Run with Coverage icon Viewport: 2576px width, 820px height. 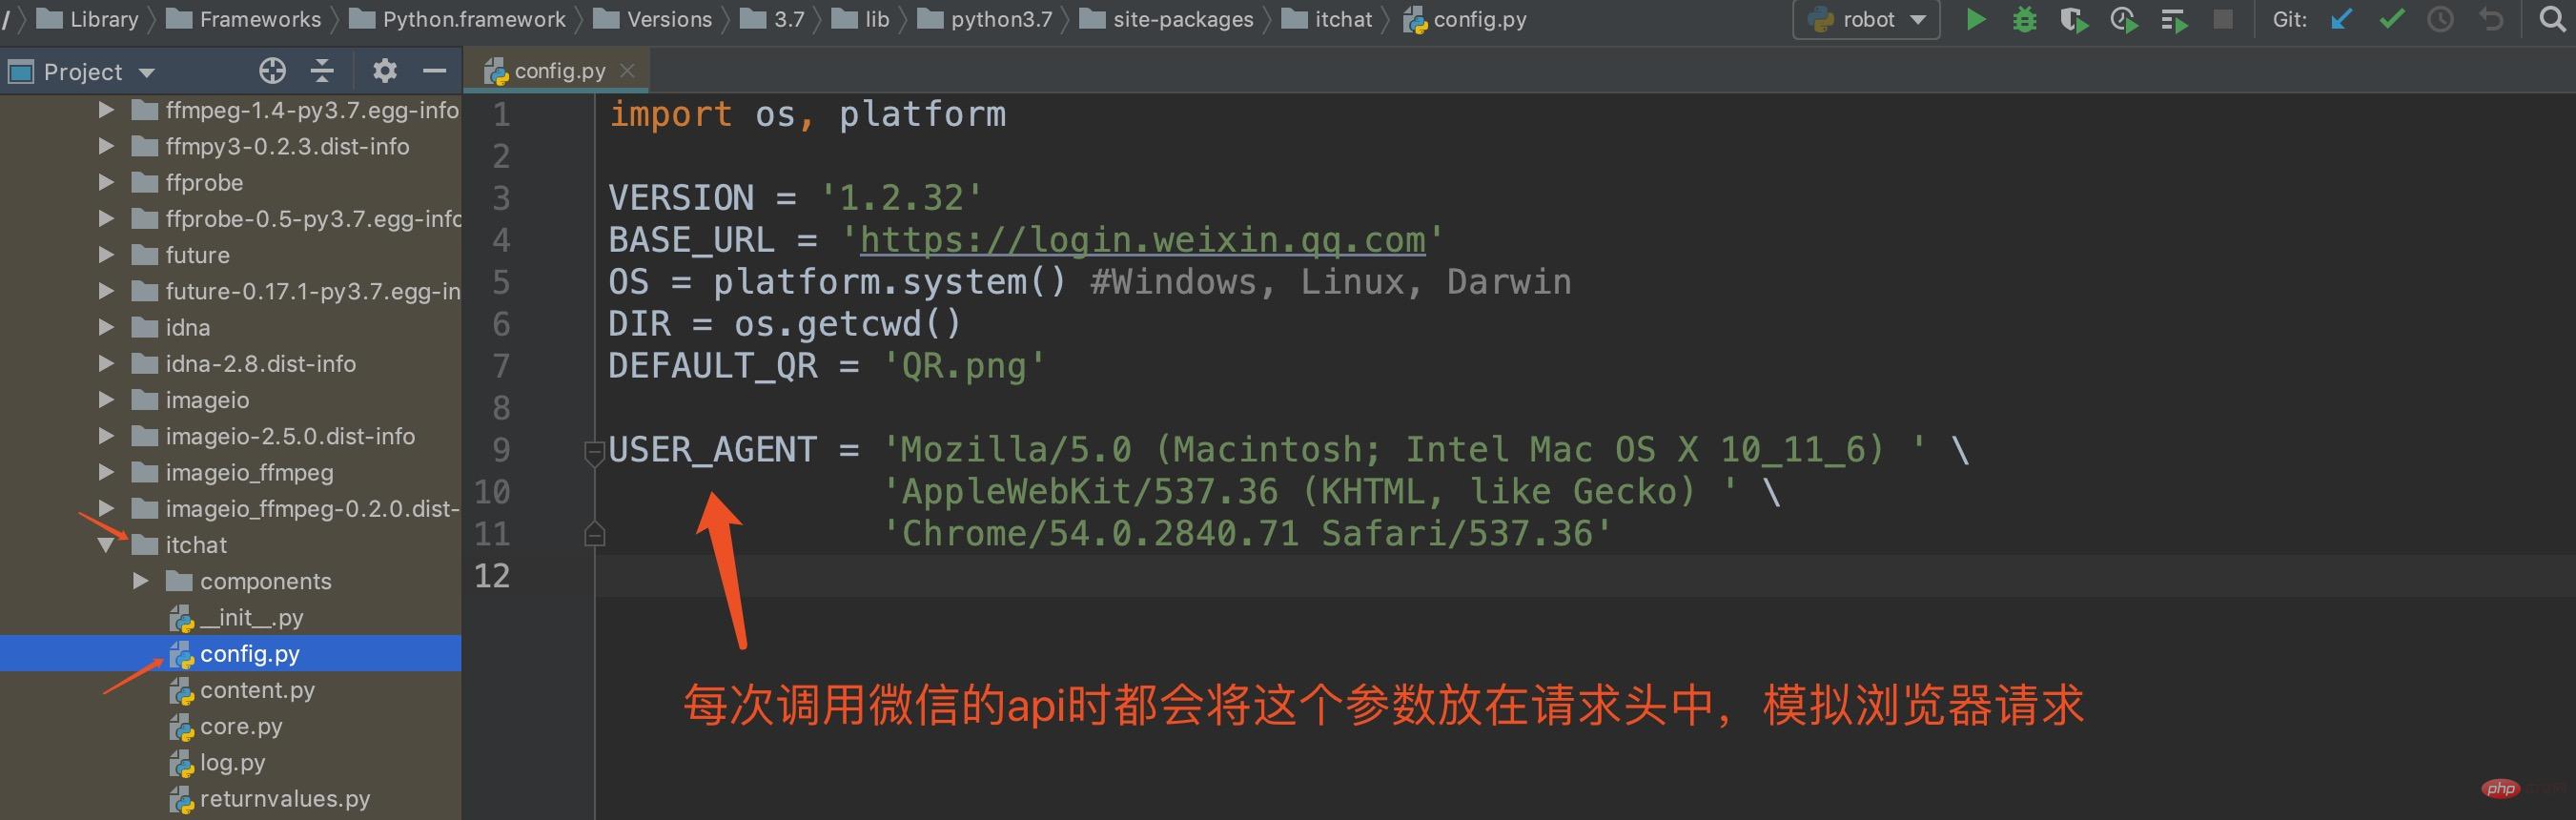click(x=2073, y=19)
